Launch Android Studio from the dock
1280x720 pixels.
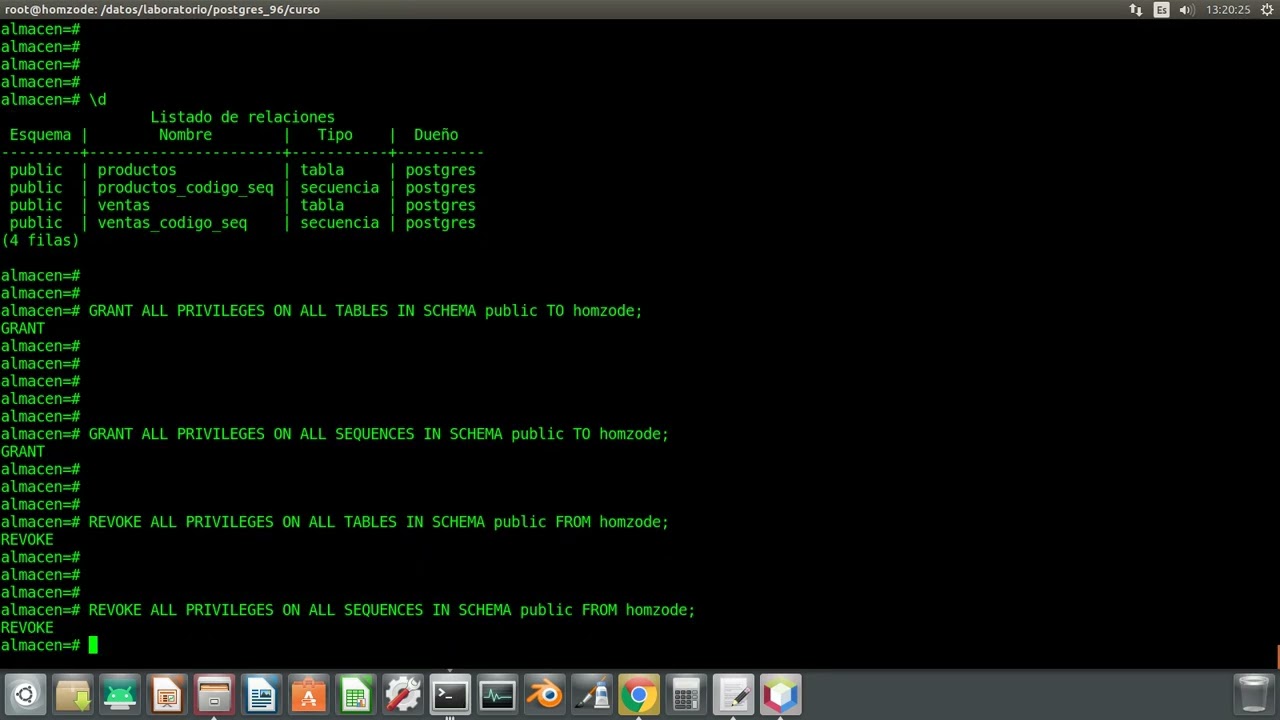coord(120,695)
